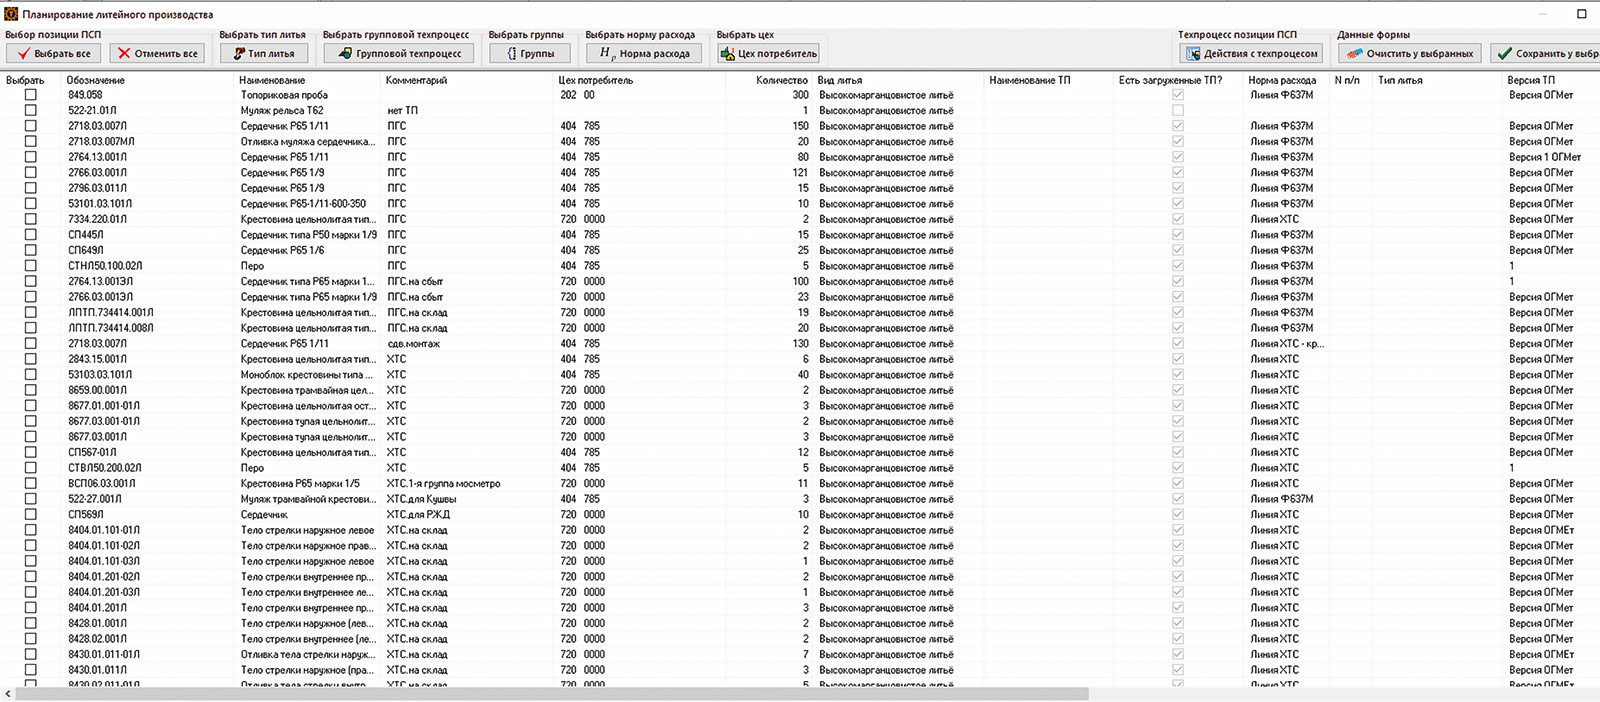This screenshot has width=1600, height=702.
Task: Select the cell Топориковая проба
Action: pyautogui.click(x=284, y=95)
